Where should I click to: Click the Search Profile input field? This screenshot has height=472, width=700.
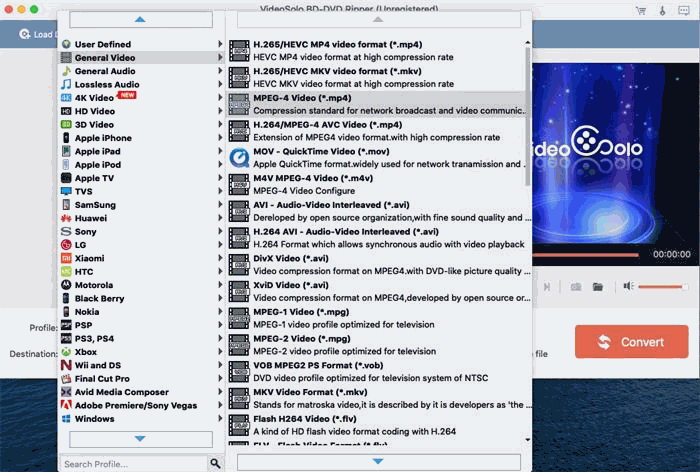click(x=134, y=464)
